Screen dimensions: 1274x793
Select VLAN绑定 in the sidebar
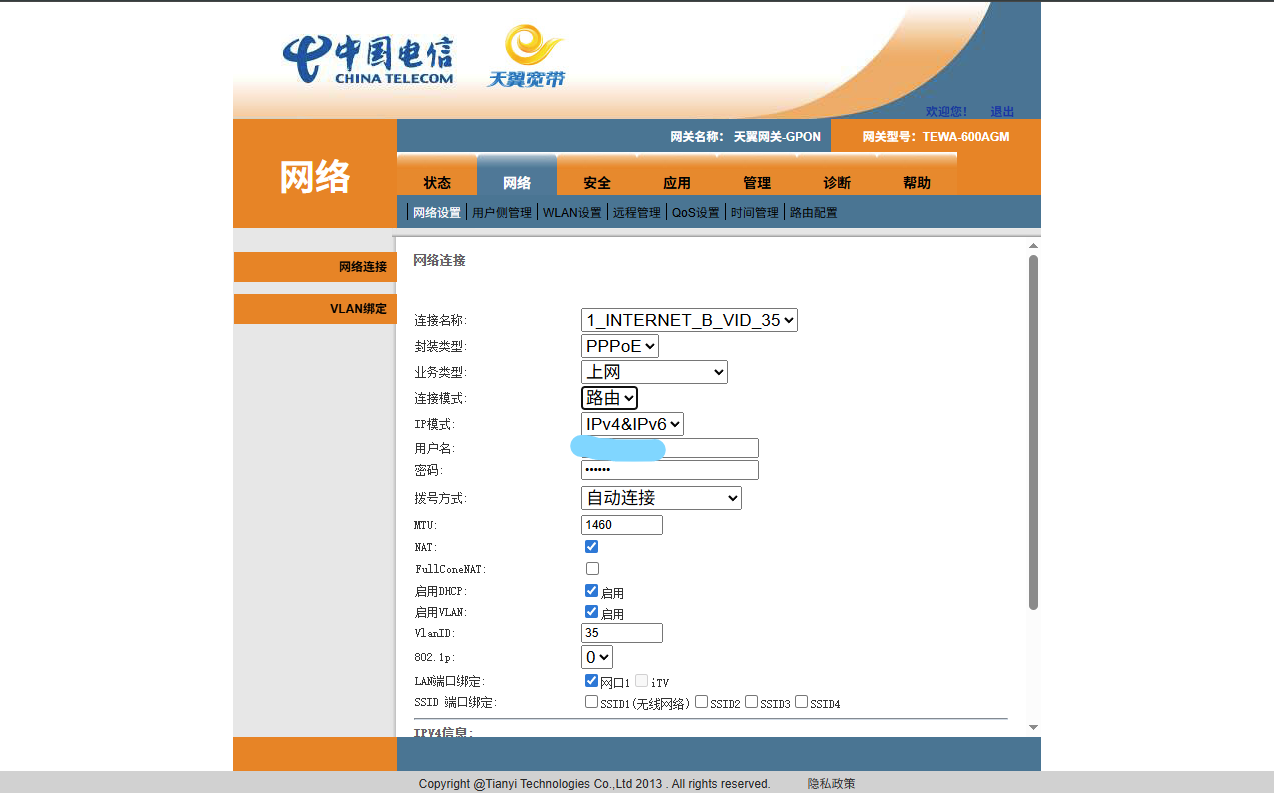[x=358, y=308]
